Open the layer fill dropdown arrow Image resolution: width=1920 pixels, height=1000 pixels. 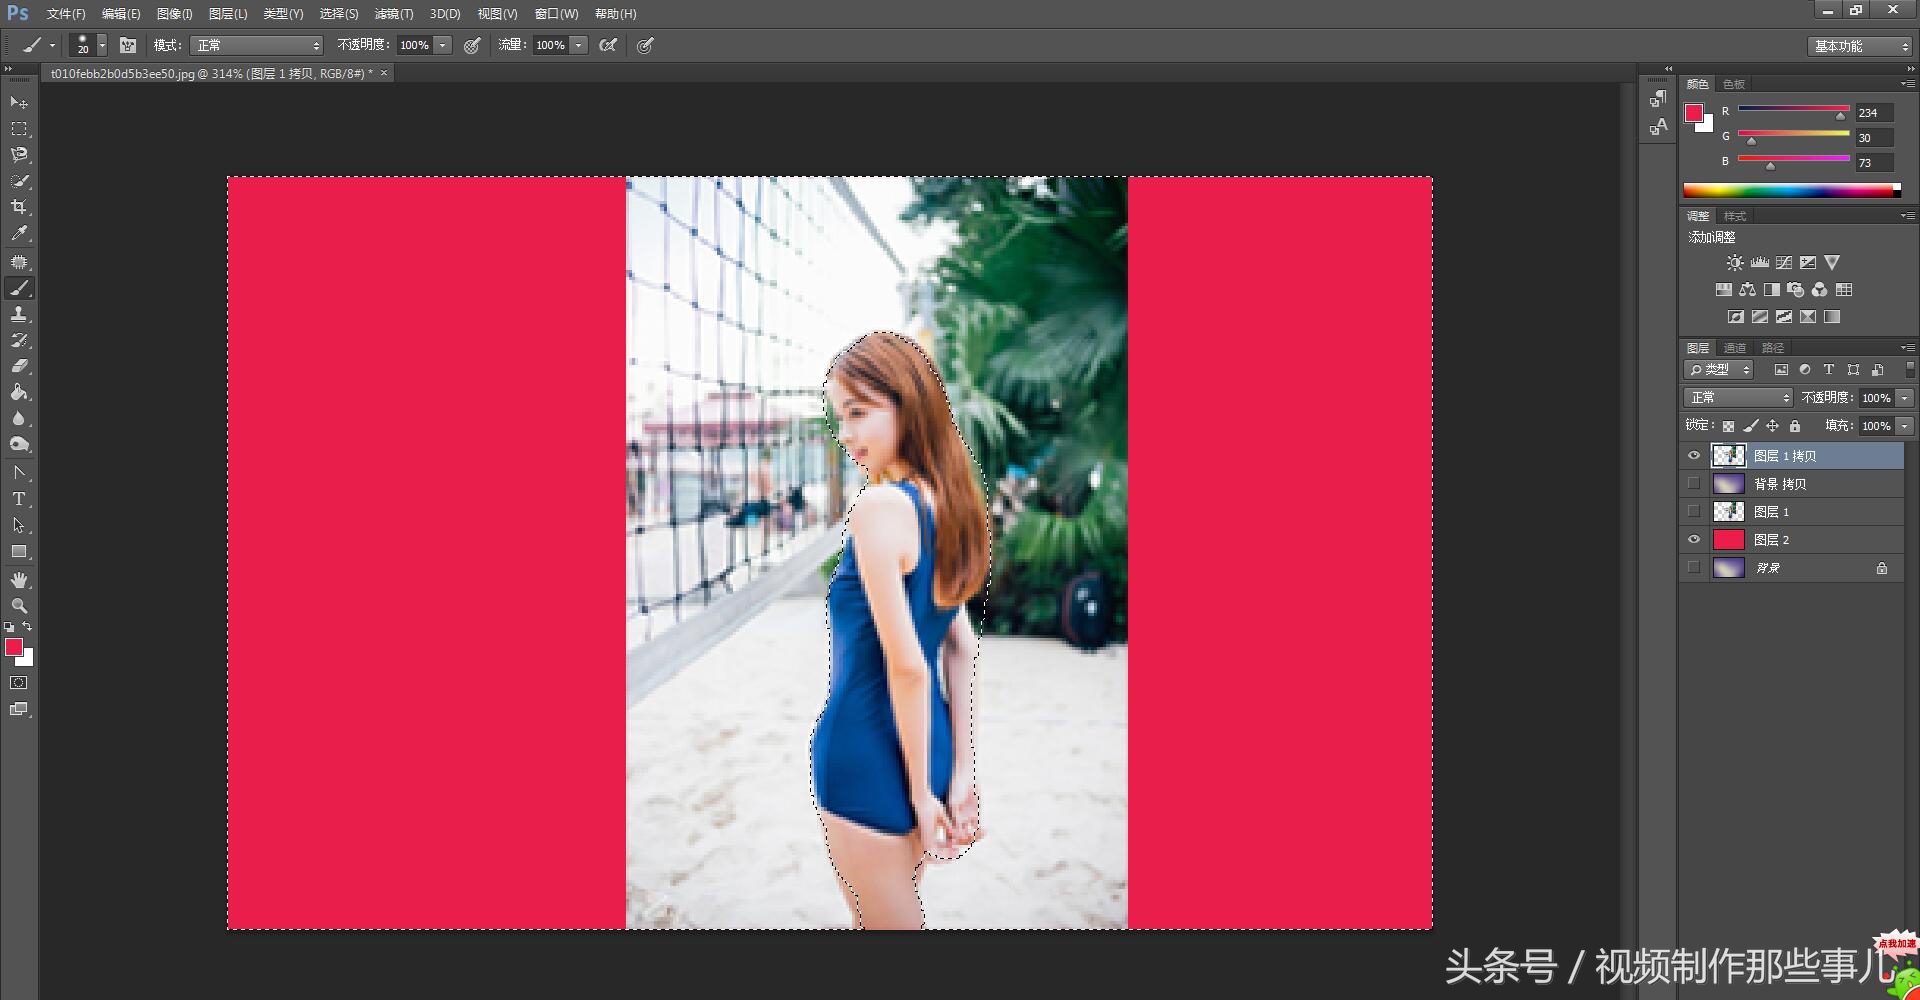1905,426
